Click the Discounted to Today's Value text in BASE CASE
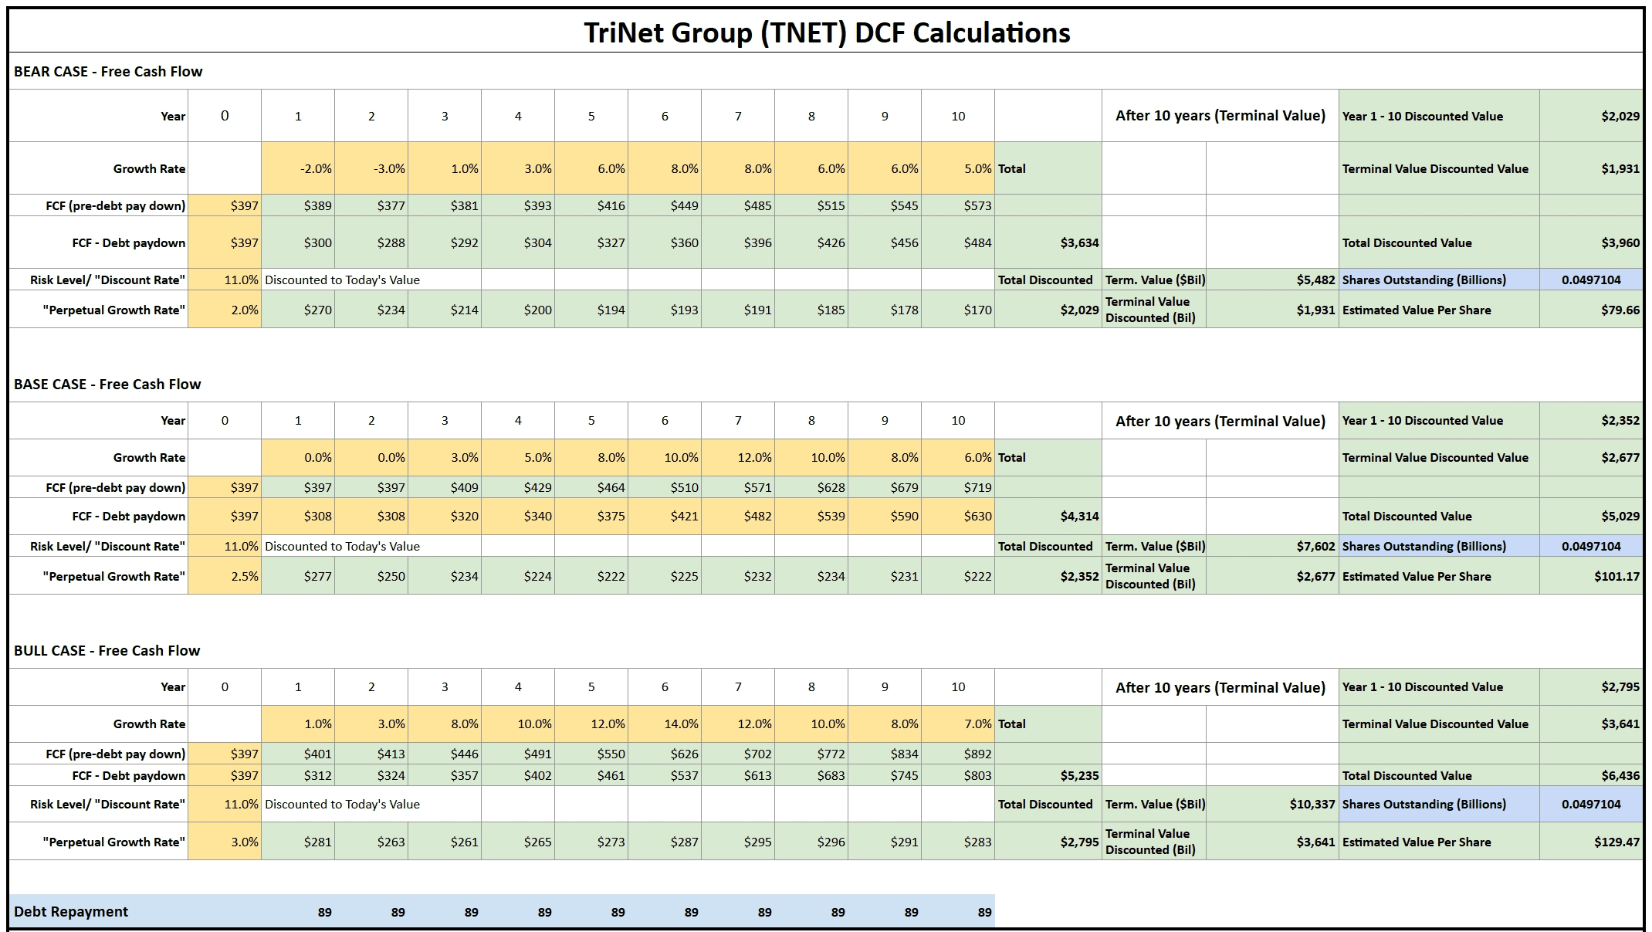 (341, 546)
